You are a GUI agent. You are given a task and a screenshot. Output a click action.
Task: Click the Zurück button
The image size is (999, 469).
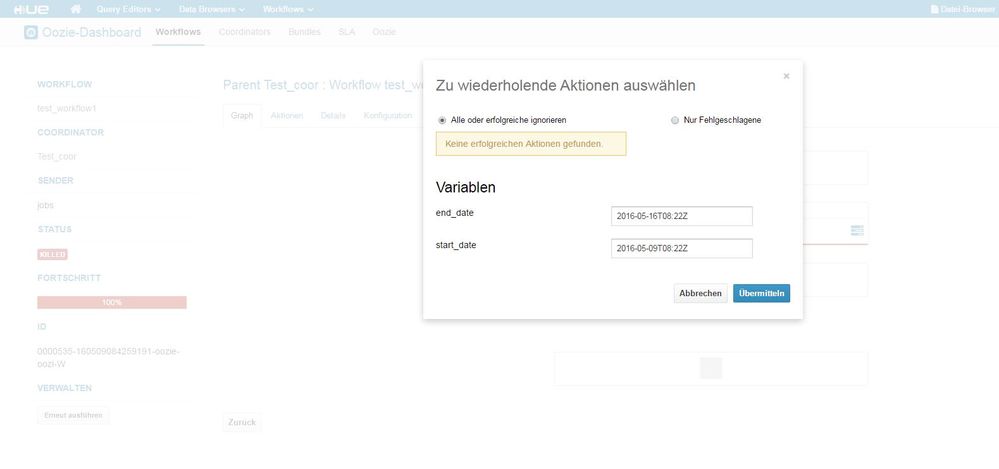coord(242,422)
